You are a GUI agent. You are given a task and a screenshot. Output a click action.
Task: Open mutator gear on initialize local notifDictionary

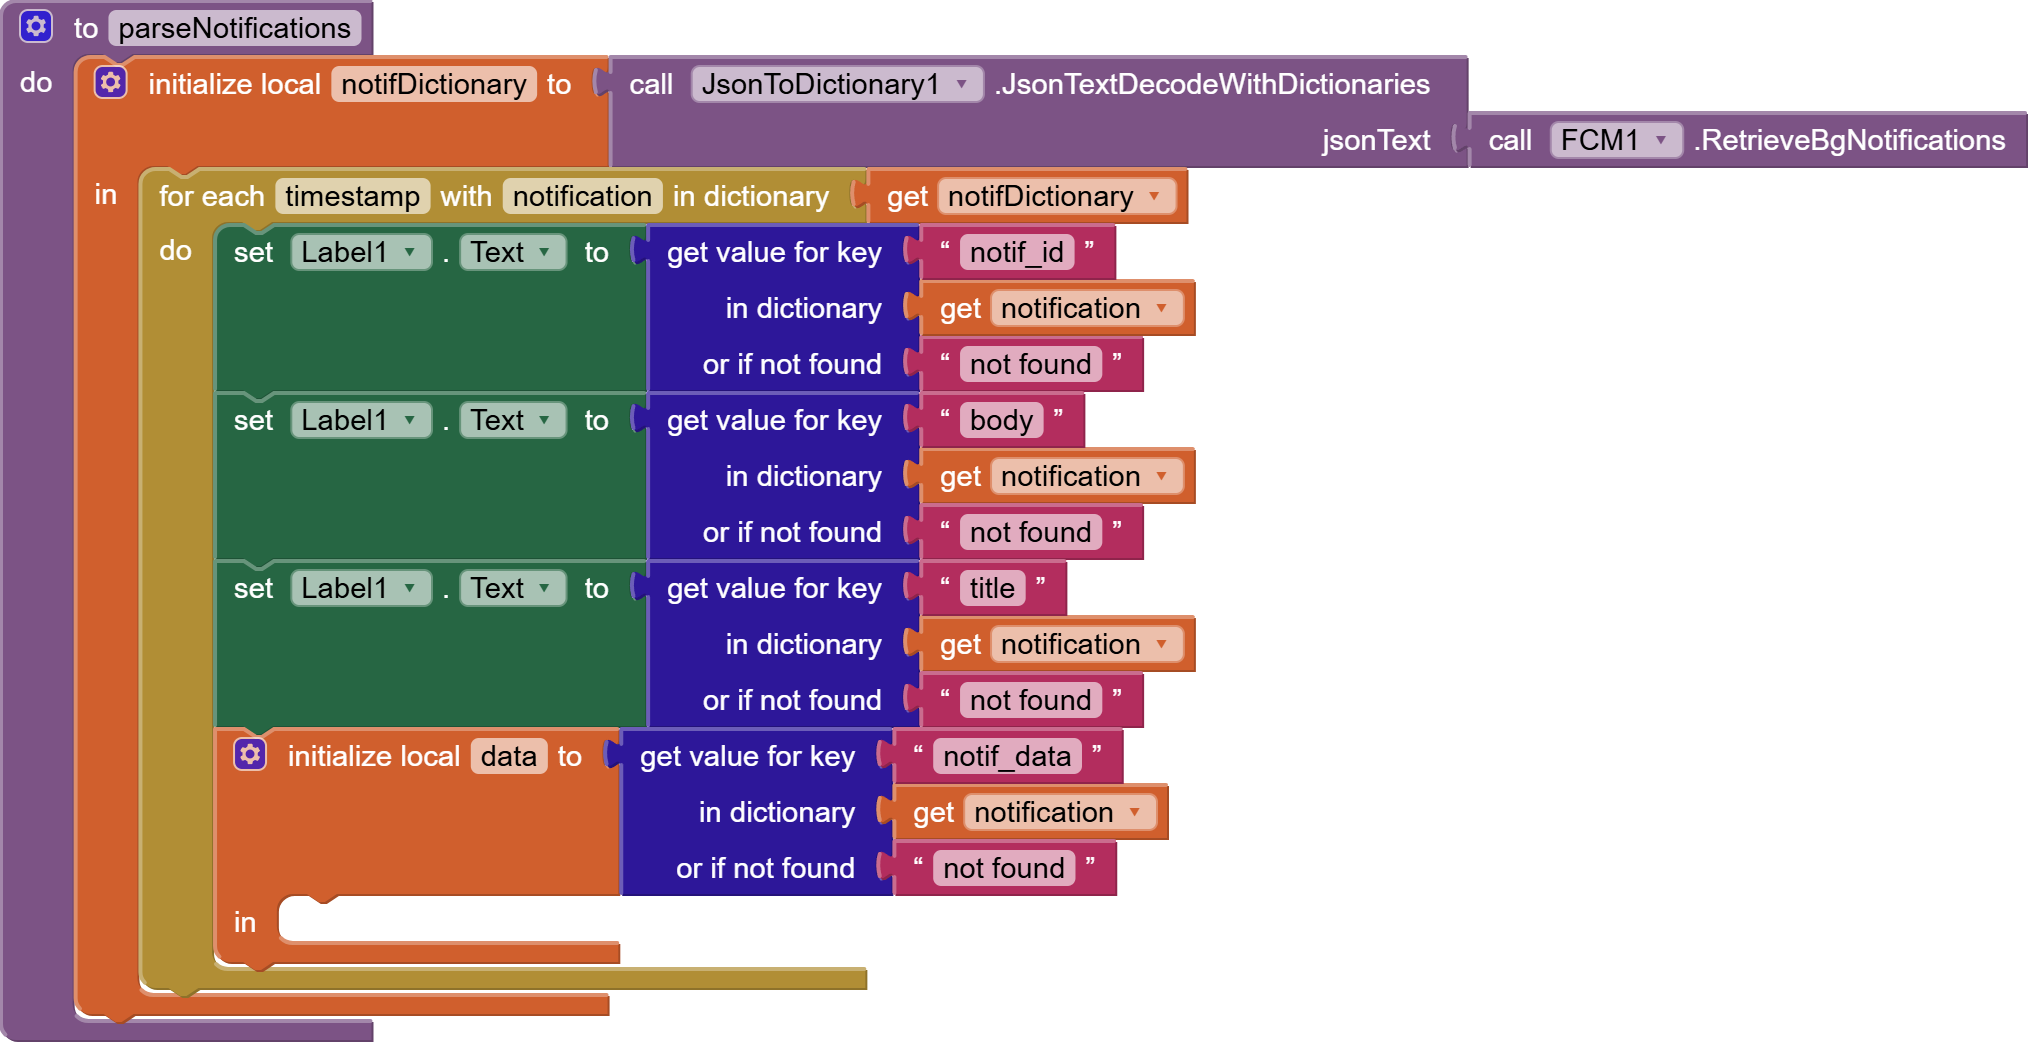(111, 83)
